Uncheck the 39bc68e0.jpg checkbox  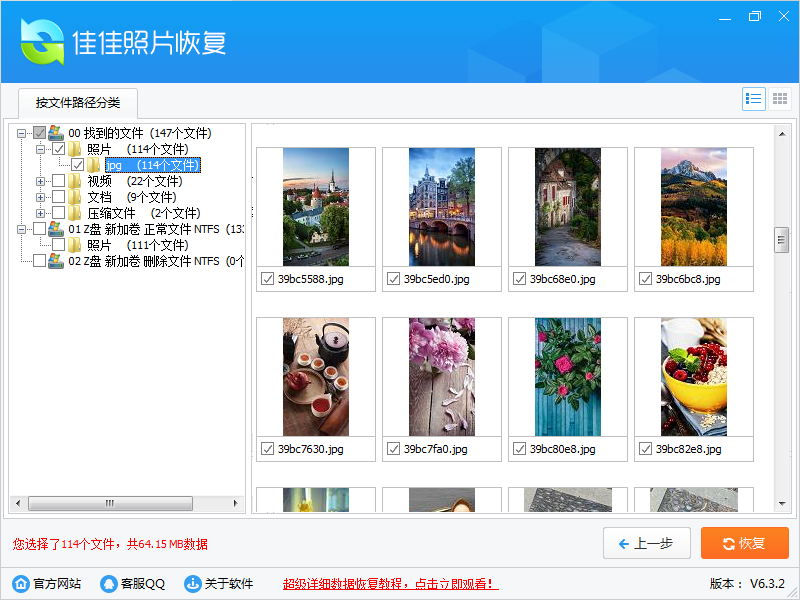[x=519, y=279]
